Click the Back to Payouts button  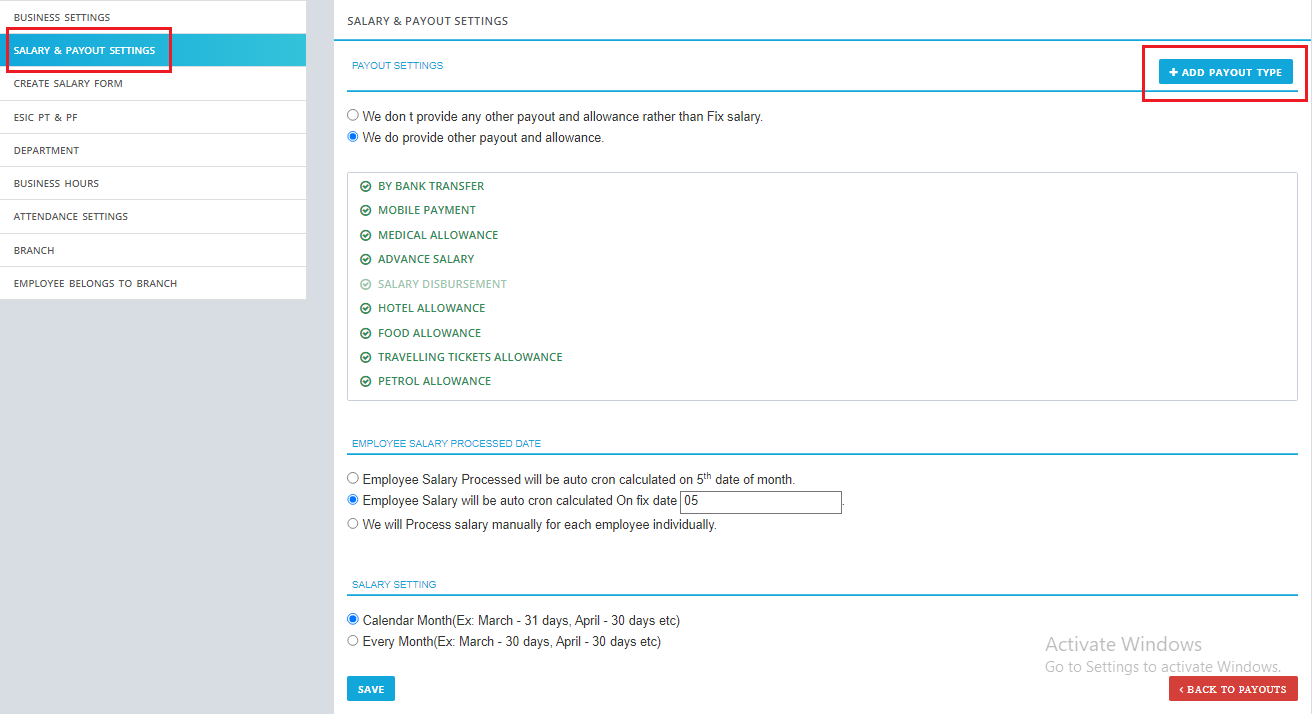coord(1233,689)
